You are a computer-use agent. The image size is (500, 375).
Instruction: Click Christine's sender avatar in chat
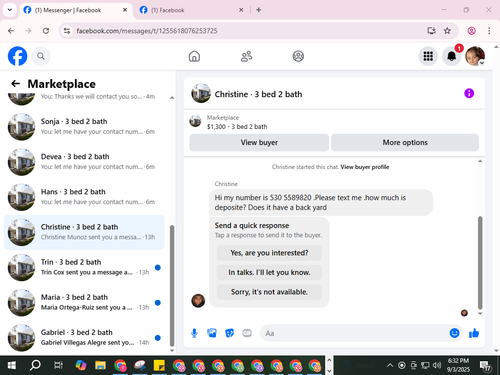[x=198, y=301]
